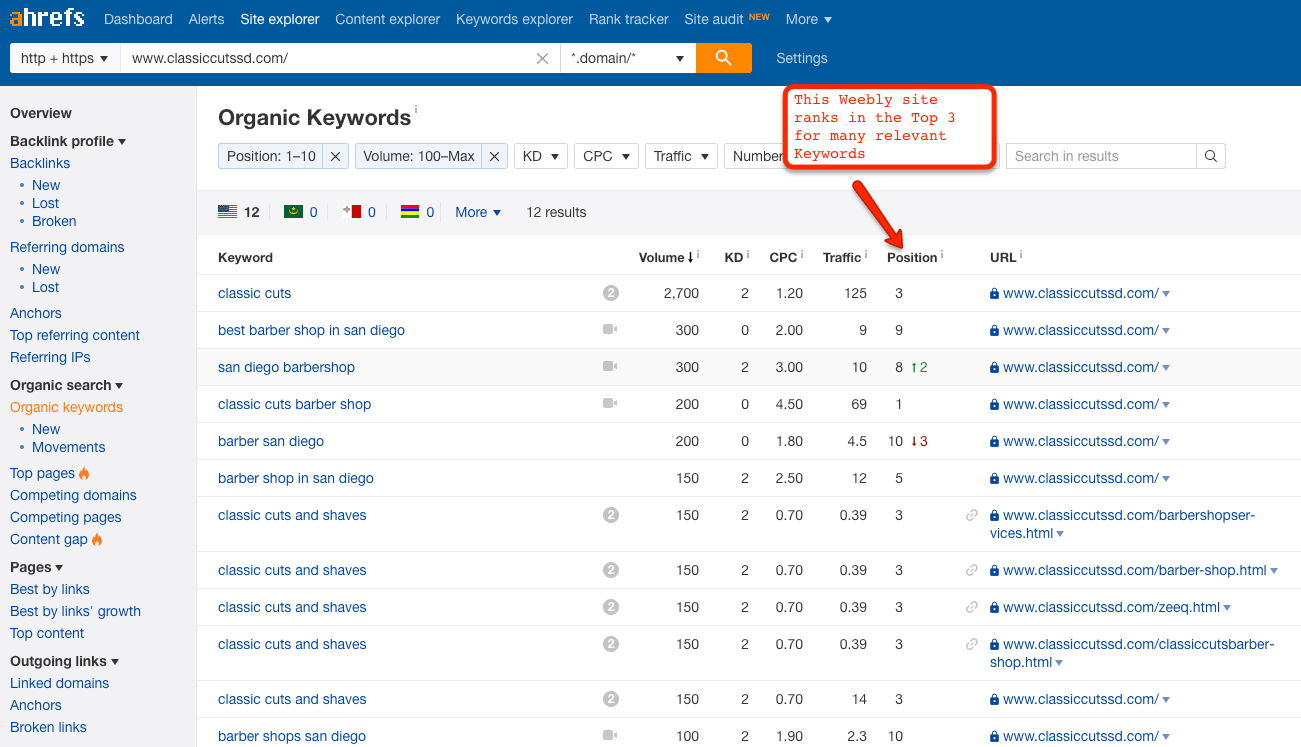Select the United States flag
This screenshot has width=1301, height=747.
[227, 212]
